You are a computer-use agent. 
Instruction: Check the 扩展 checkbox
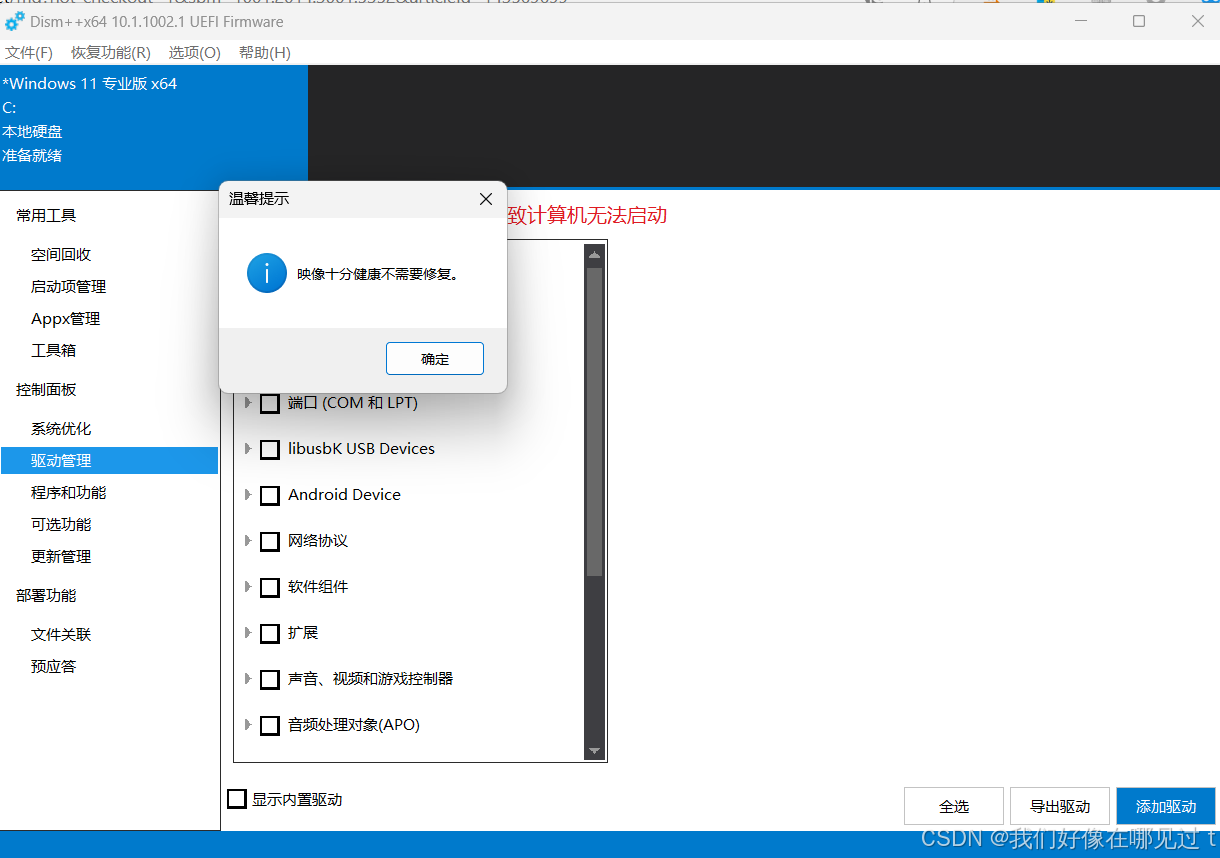point(270,634)
